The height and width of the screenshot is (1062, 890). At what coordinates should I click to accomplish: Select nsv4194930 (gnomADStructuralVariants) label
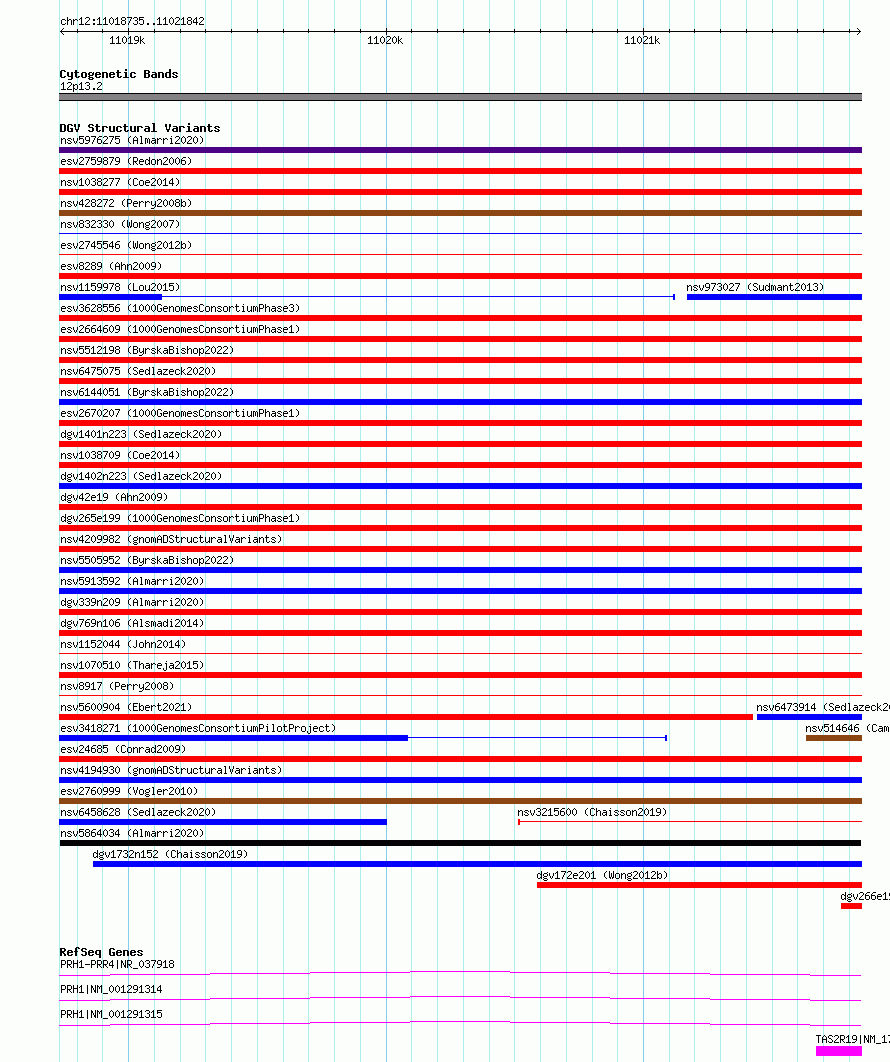pyautogui.click(x=171, y=770)
